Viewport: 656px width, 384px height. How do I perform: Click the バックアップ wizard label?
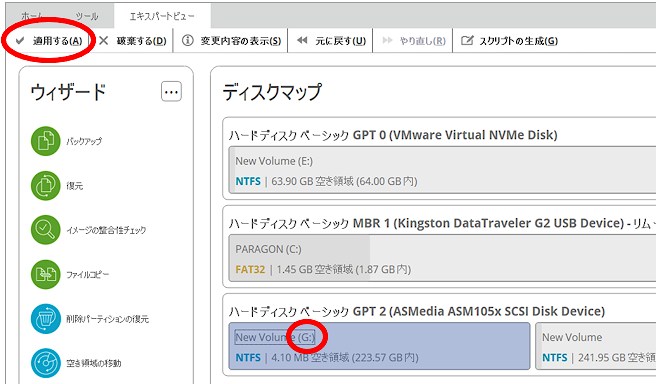click(84, 141)
